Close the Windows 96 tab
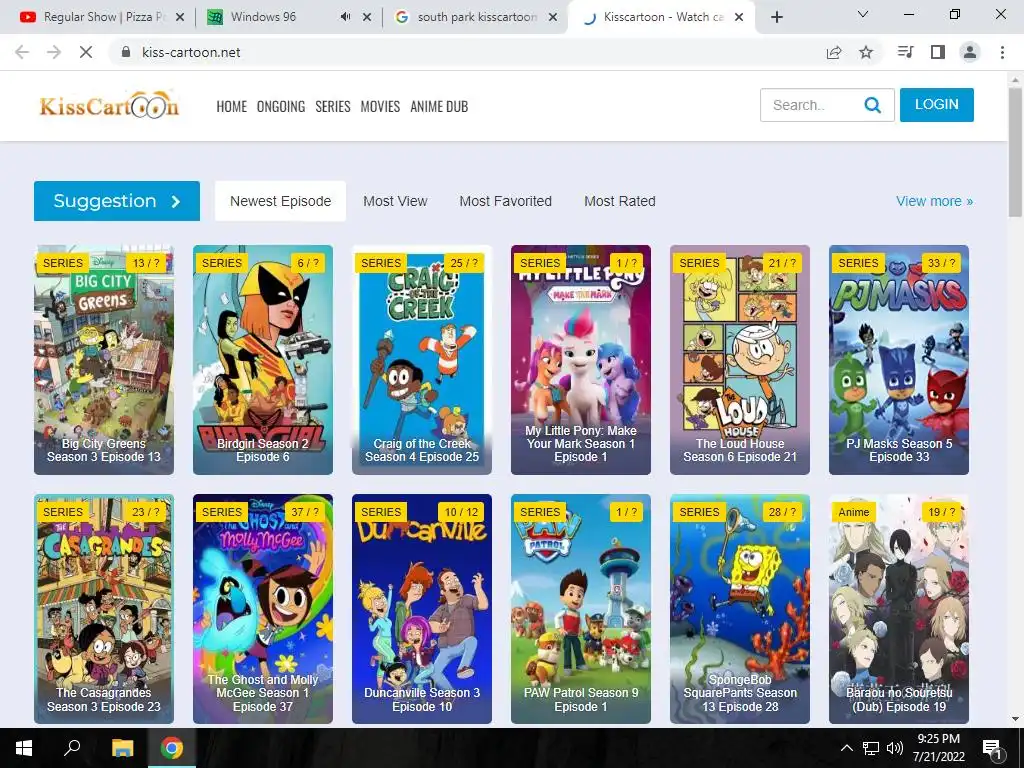This screenshot has width=1024, height=768. [x=367, y=17]
